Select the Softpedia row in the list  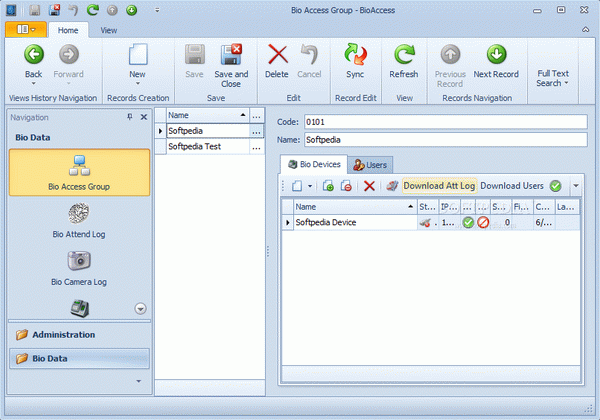coord(208,131)
